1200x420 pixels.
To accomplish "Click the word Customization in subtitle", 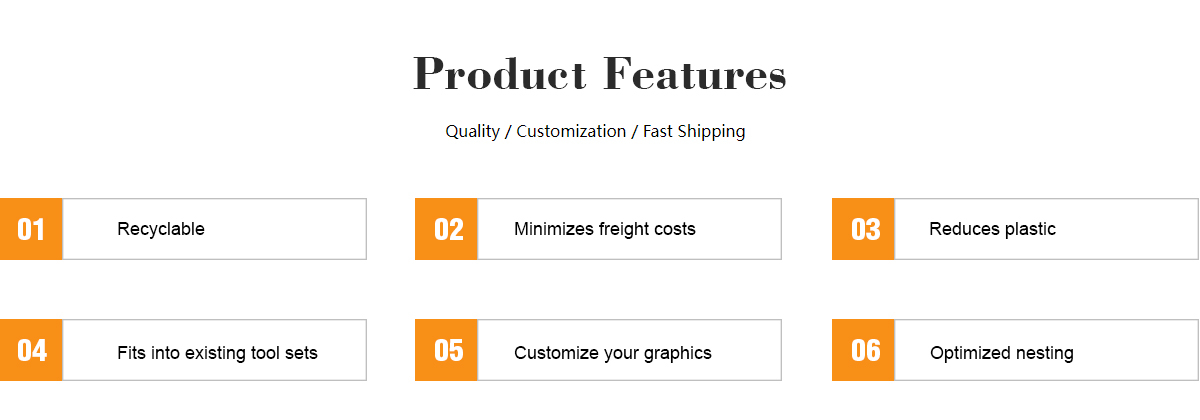I will (x=571, y=132).
